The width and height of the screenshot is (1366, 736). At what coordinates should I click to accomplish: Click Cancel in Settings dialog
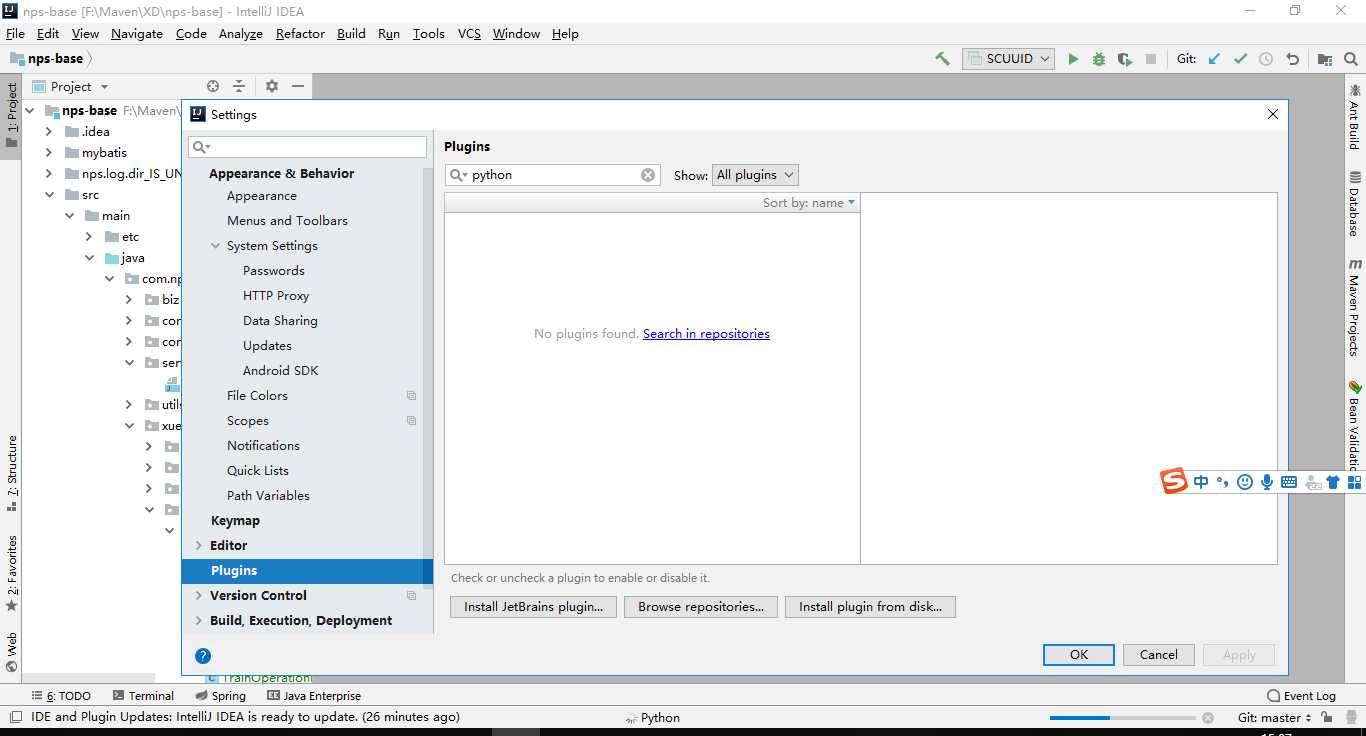1158,655
